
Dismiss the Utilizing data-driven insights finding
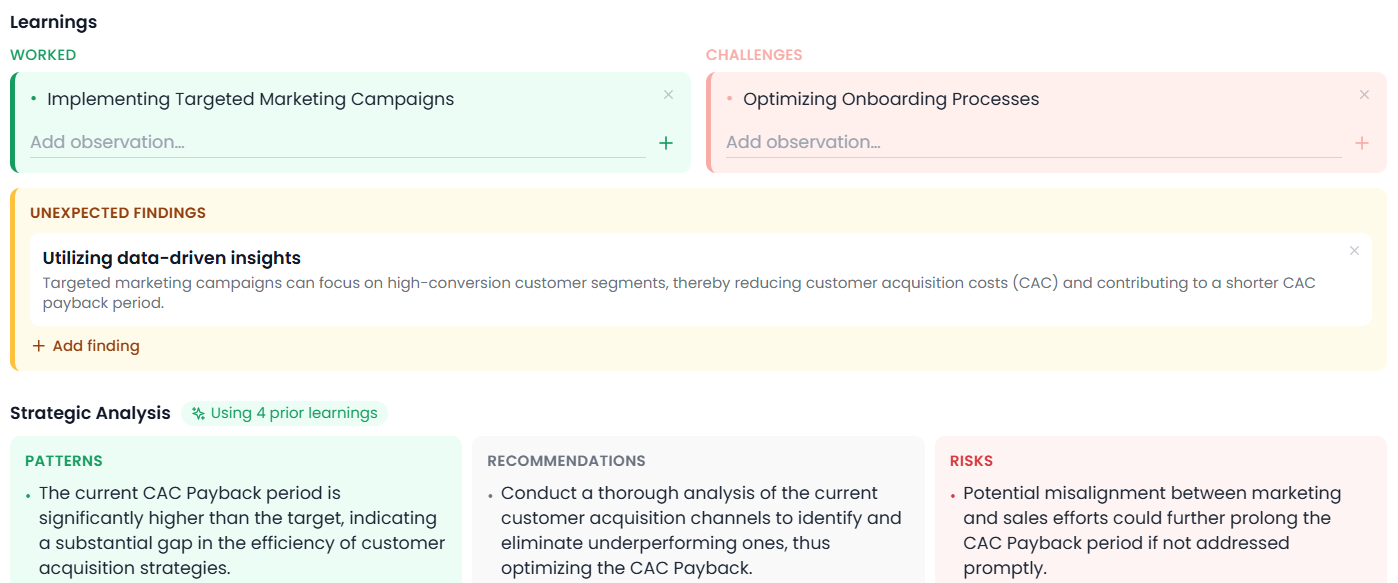[1354, 251]
